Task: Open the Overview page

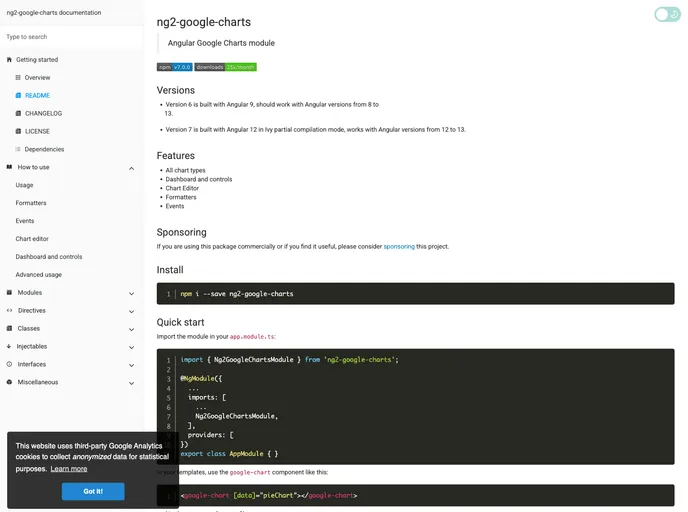Action: [37, 78]
